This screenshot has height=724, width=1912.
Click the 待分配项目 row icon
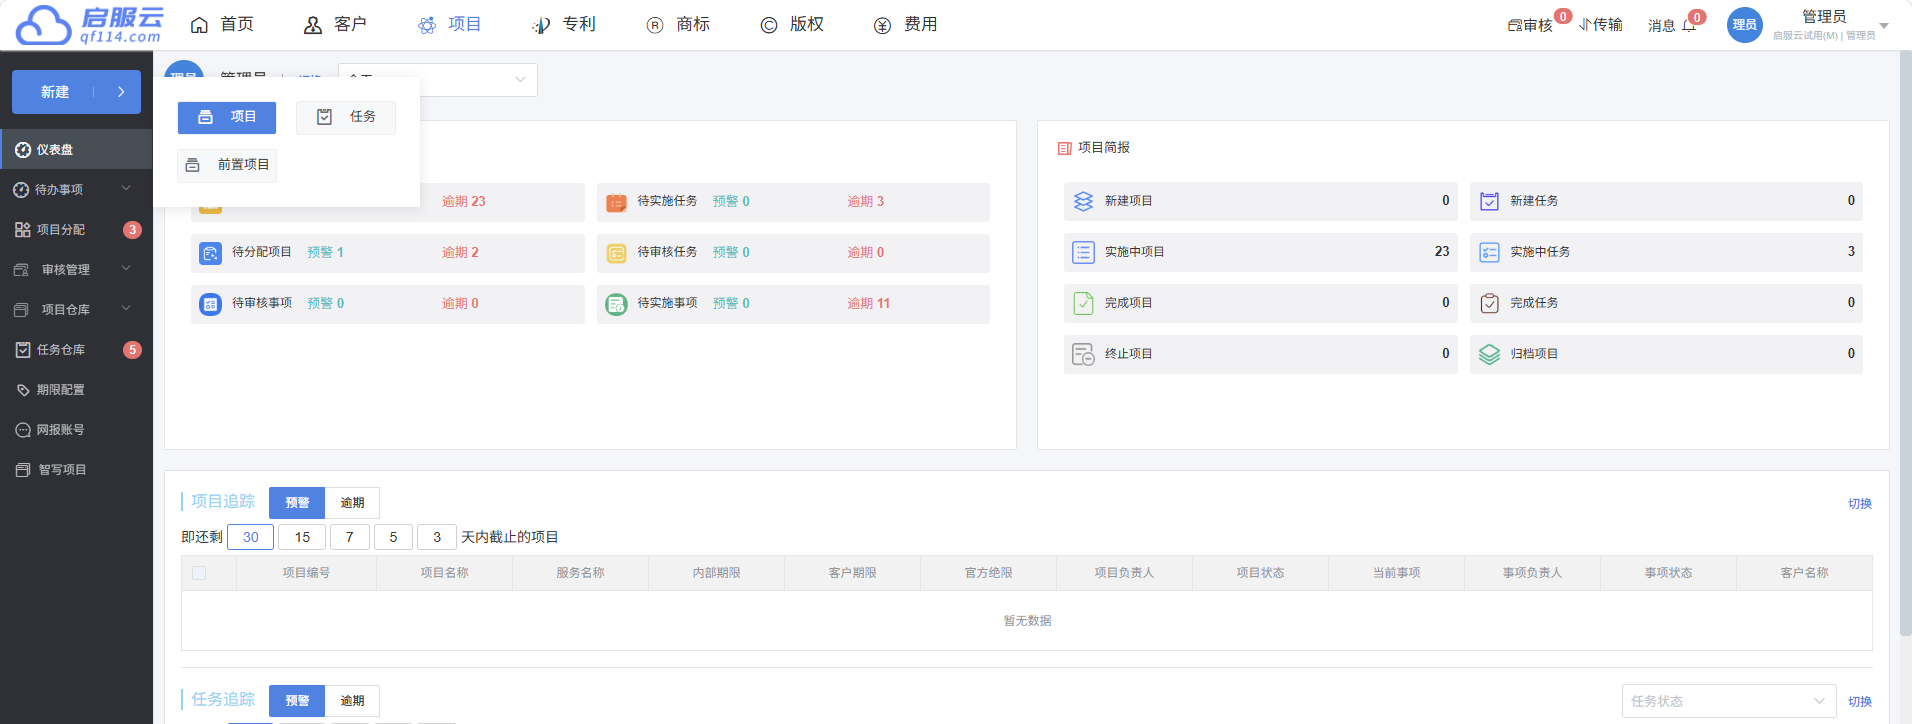coord(210,253)
